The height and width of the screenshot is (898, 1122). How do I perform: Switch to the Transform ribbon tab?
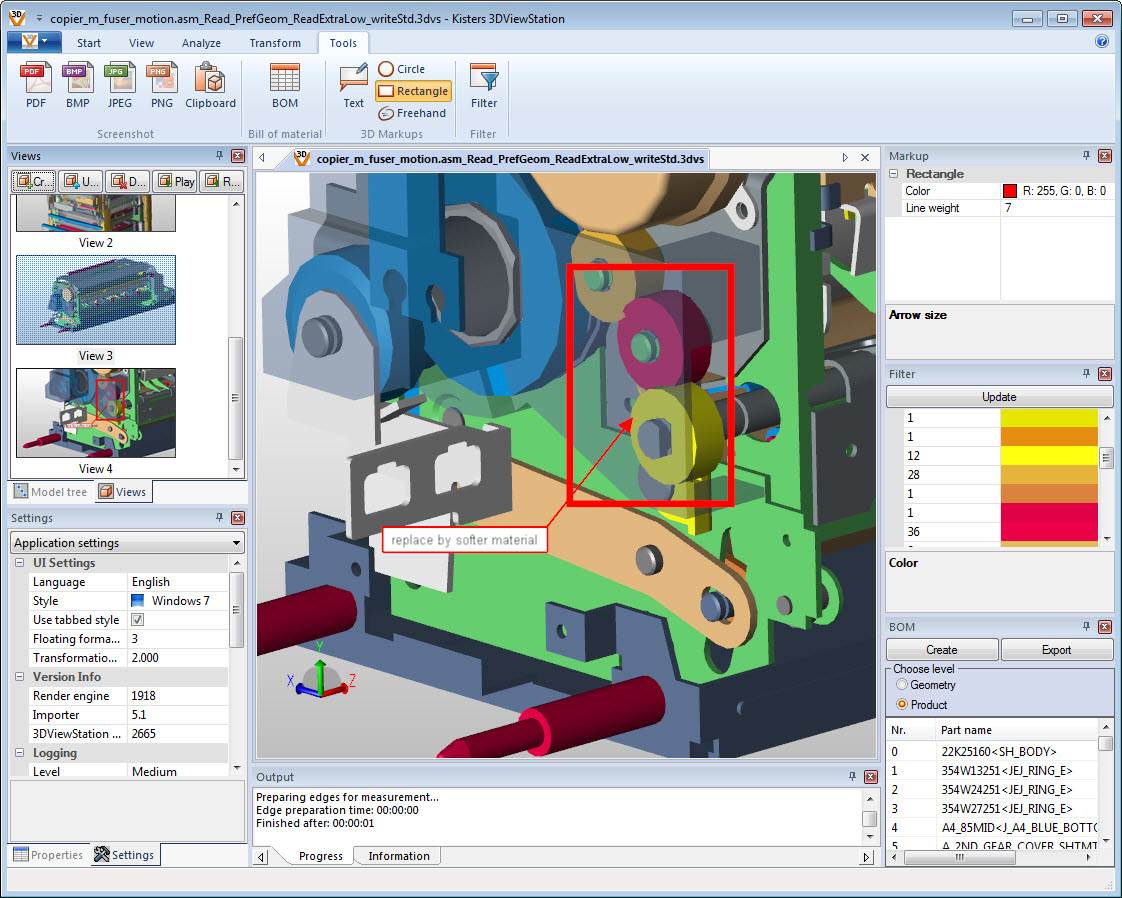pos(275,43)
